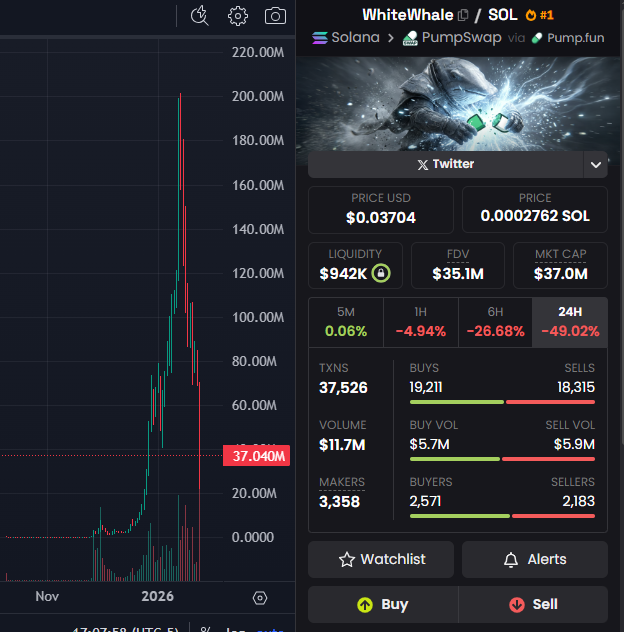Click the FDV label

pyautogui.click(x=458, y=254)
